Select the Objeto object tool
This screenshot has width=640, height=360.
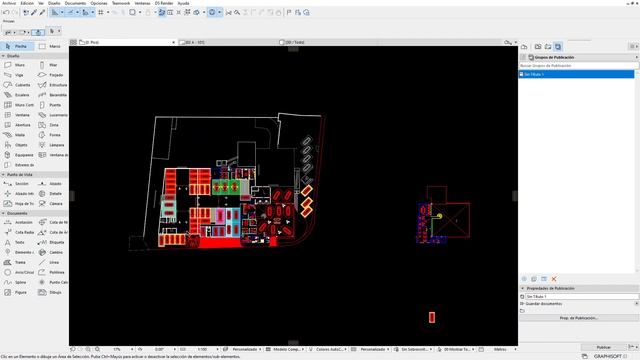click(17, 145)
